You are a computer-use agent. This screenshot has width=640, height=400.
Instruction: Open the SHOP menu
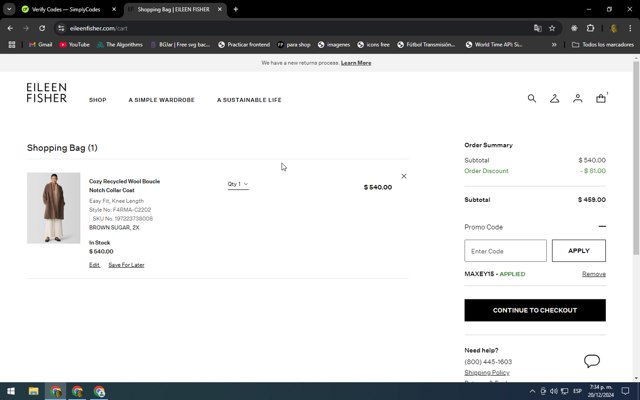pos(98,100)
